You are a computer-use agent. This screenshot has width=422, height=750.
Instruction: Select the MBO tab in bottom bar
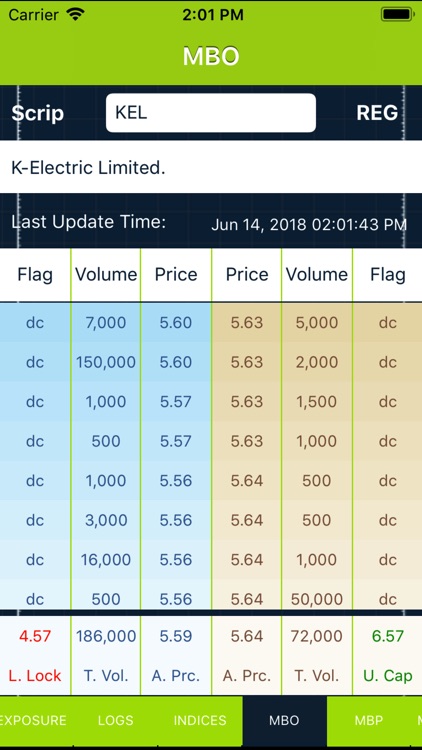pyautogui.click(x=284, y=720)
